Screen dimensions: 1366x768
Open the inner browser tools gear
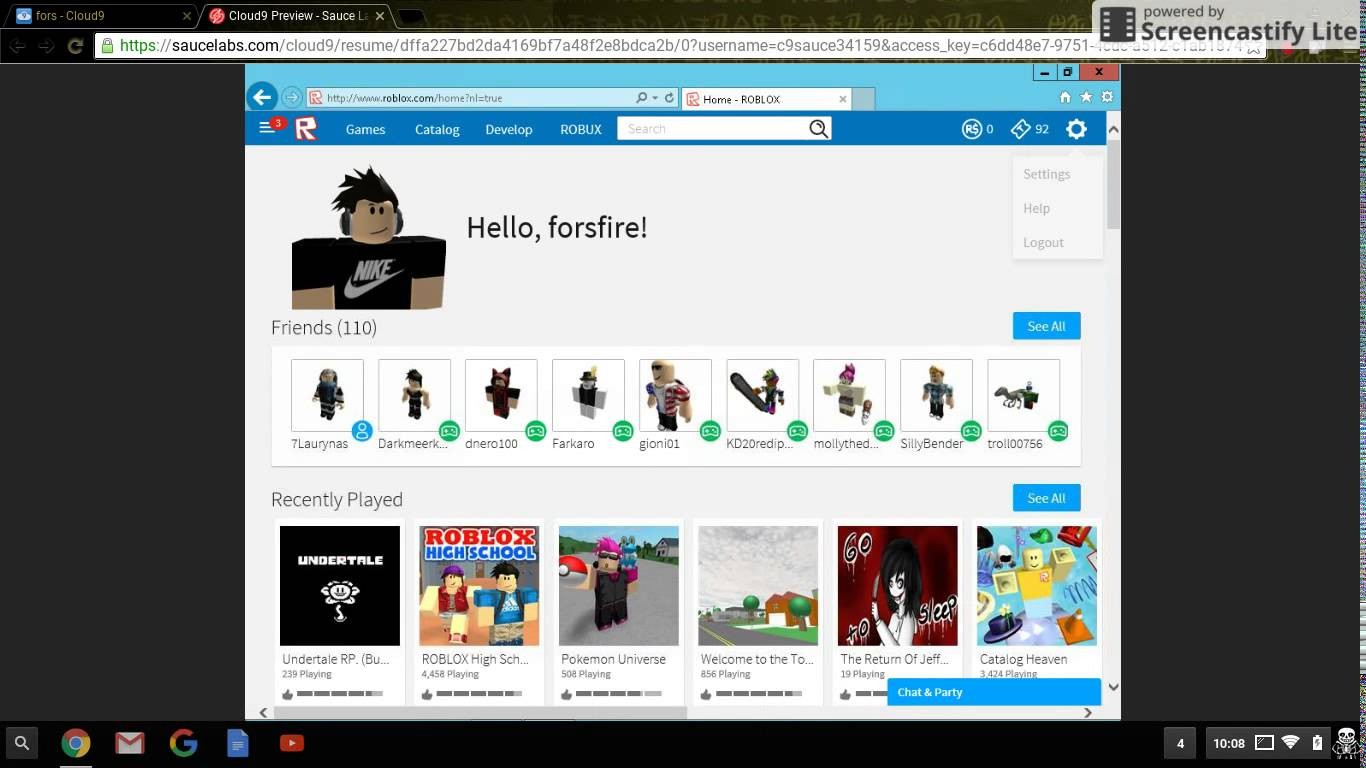coord(1107,97)
